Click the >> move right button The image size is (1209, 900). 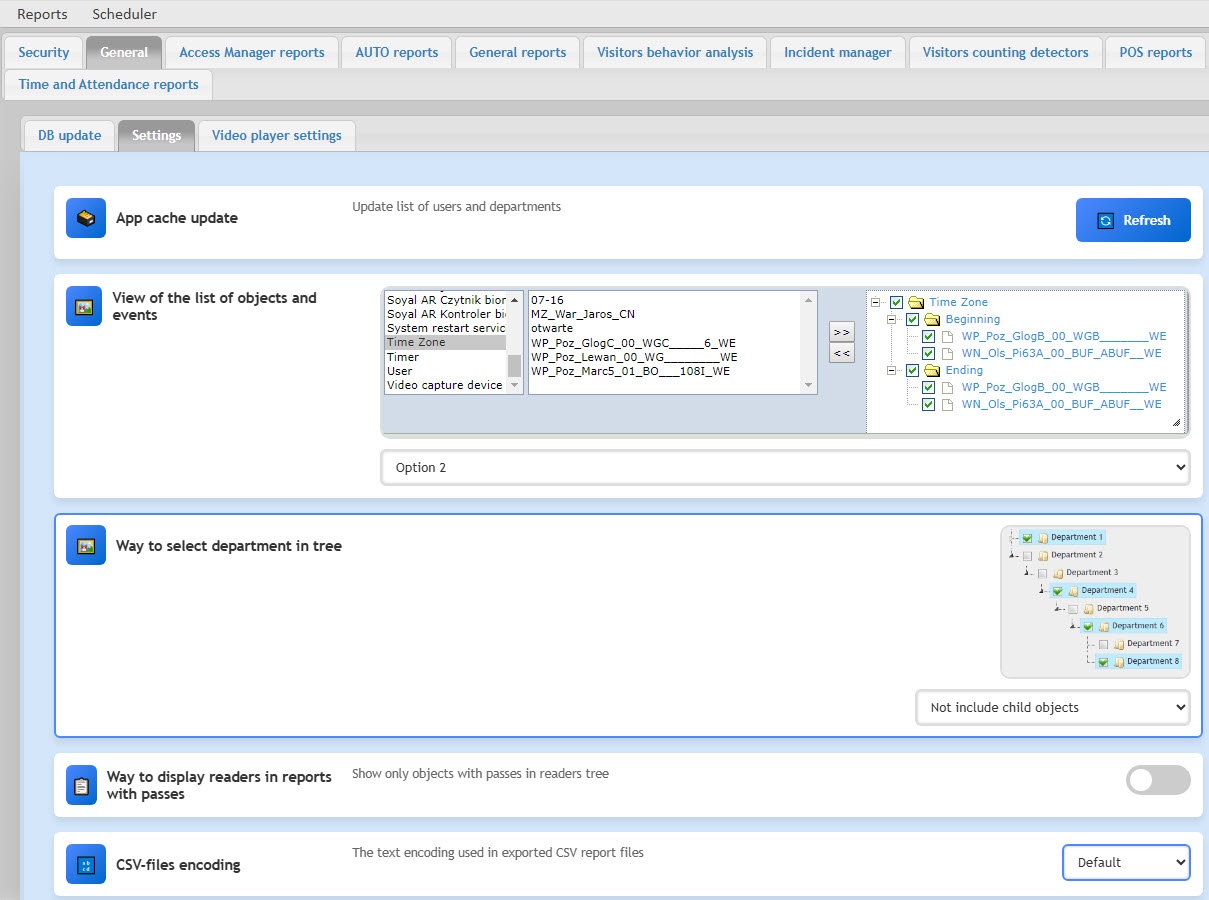pos(842,332)
